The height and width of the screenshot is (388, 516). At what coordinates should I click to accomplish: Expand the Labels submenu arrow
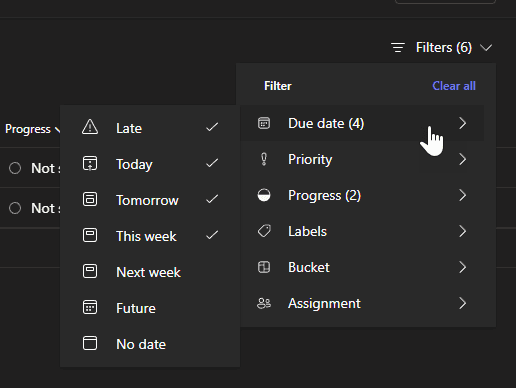point(462,231)
